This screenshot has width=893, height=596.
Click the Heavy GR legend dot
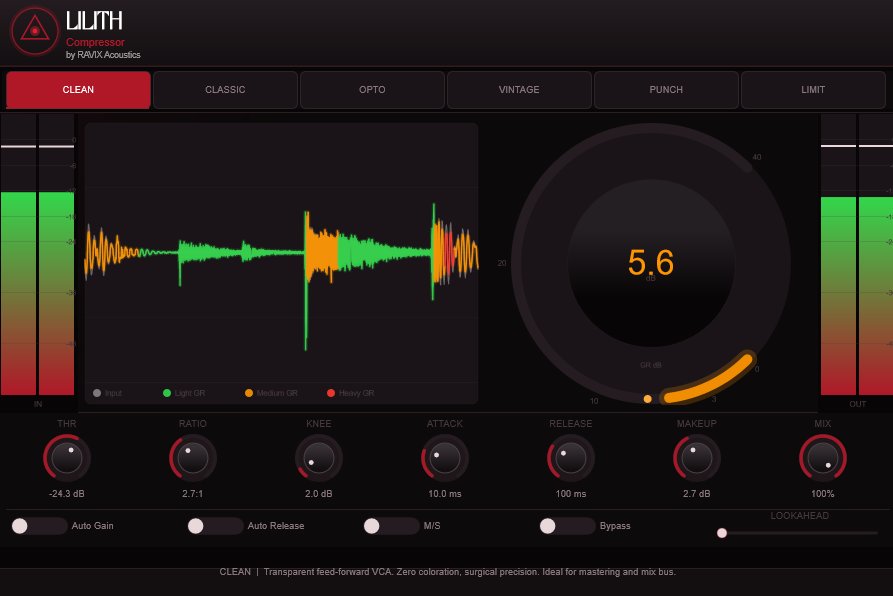pyautogui.click(x=331, y=393)
